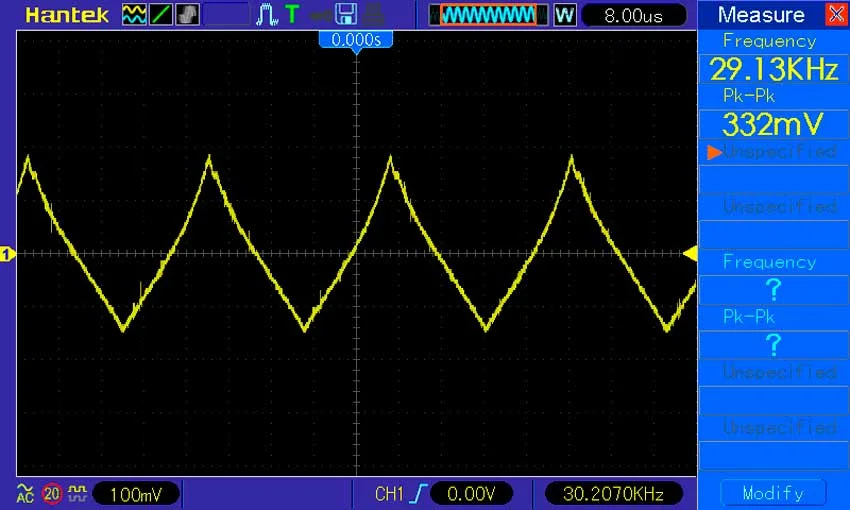This screenshot has height=510, width=850.
Task: Click the red circled 20 bandwidth limit icon
Action: 52,493
